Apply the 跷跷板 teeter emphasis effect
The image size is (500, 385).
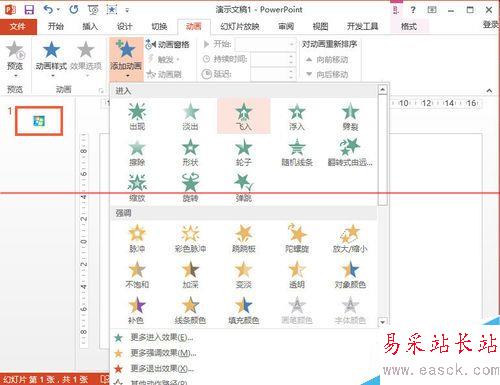tap(244, 238)
